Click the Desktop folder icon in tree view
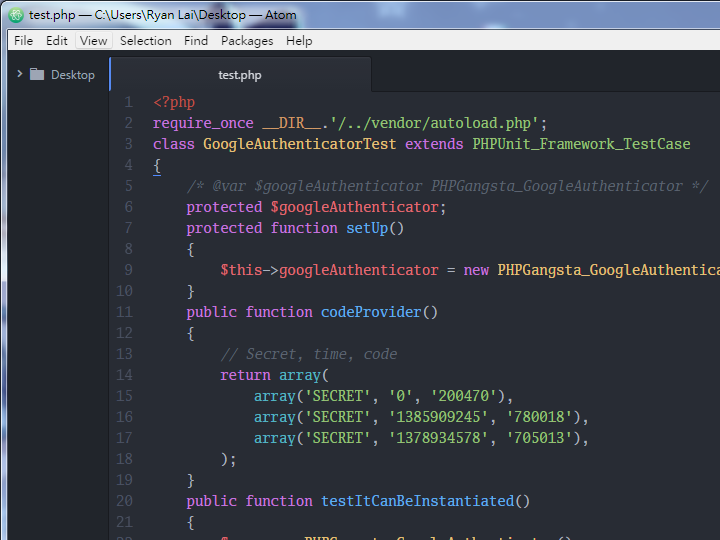Screen dimensions: 720x540 [37, 74]
